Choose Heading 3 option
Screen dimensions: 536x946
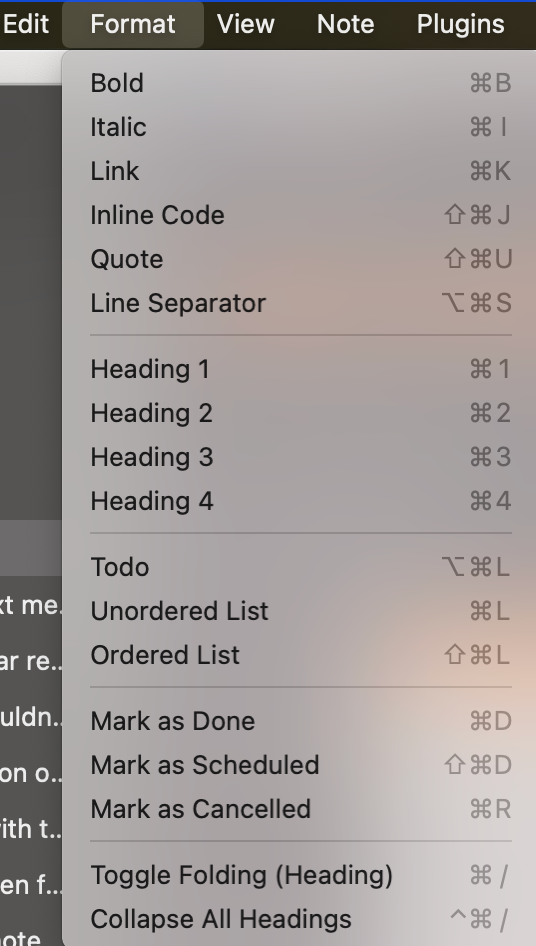[301, 457]
